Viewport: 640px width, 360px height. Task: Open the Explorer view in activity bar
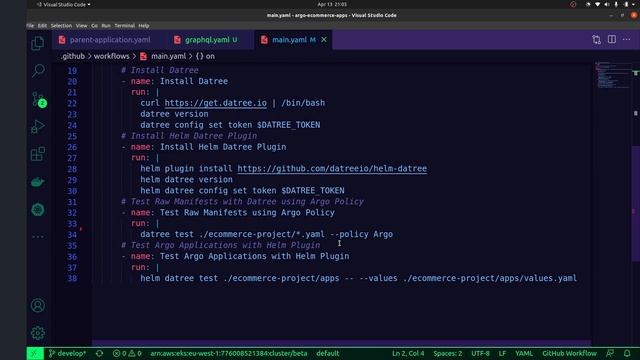coord(38,43)
